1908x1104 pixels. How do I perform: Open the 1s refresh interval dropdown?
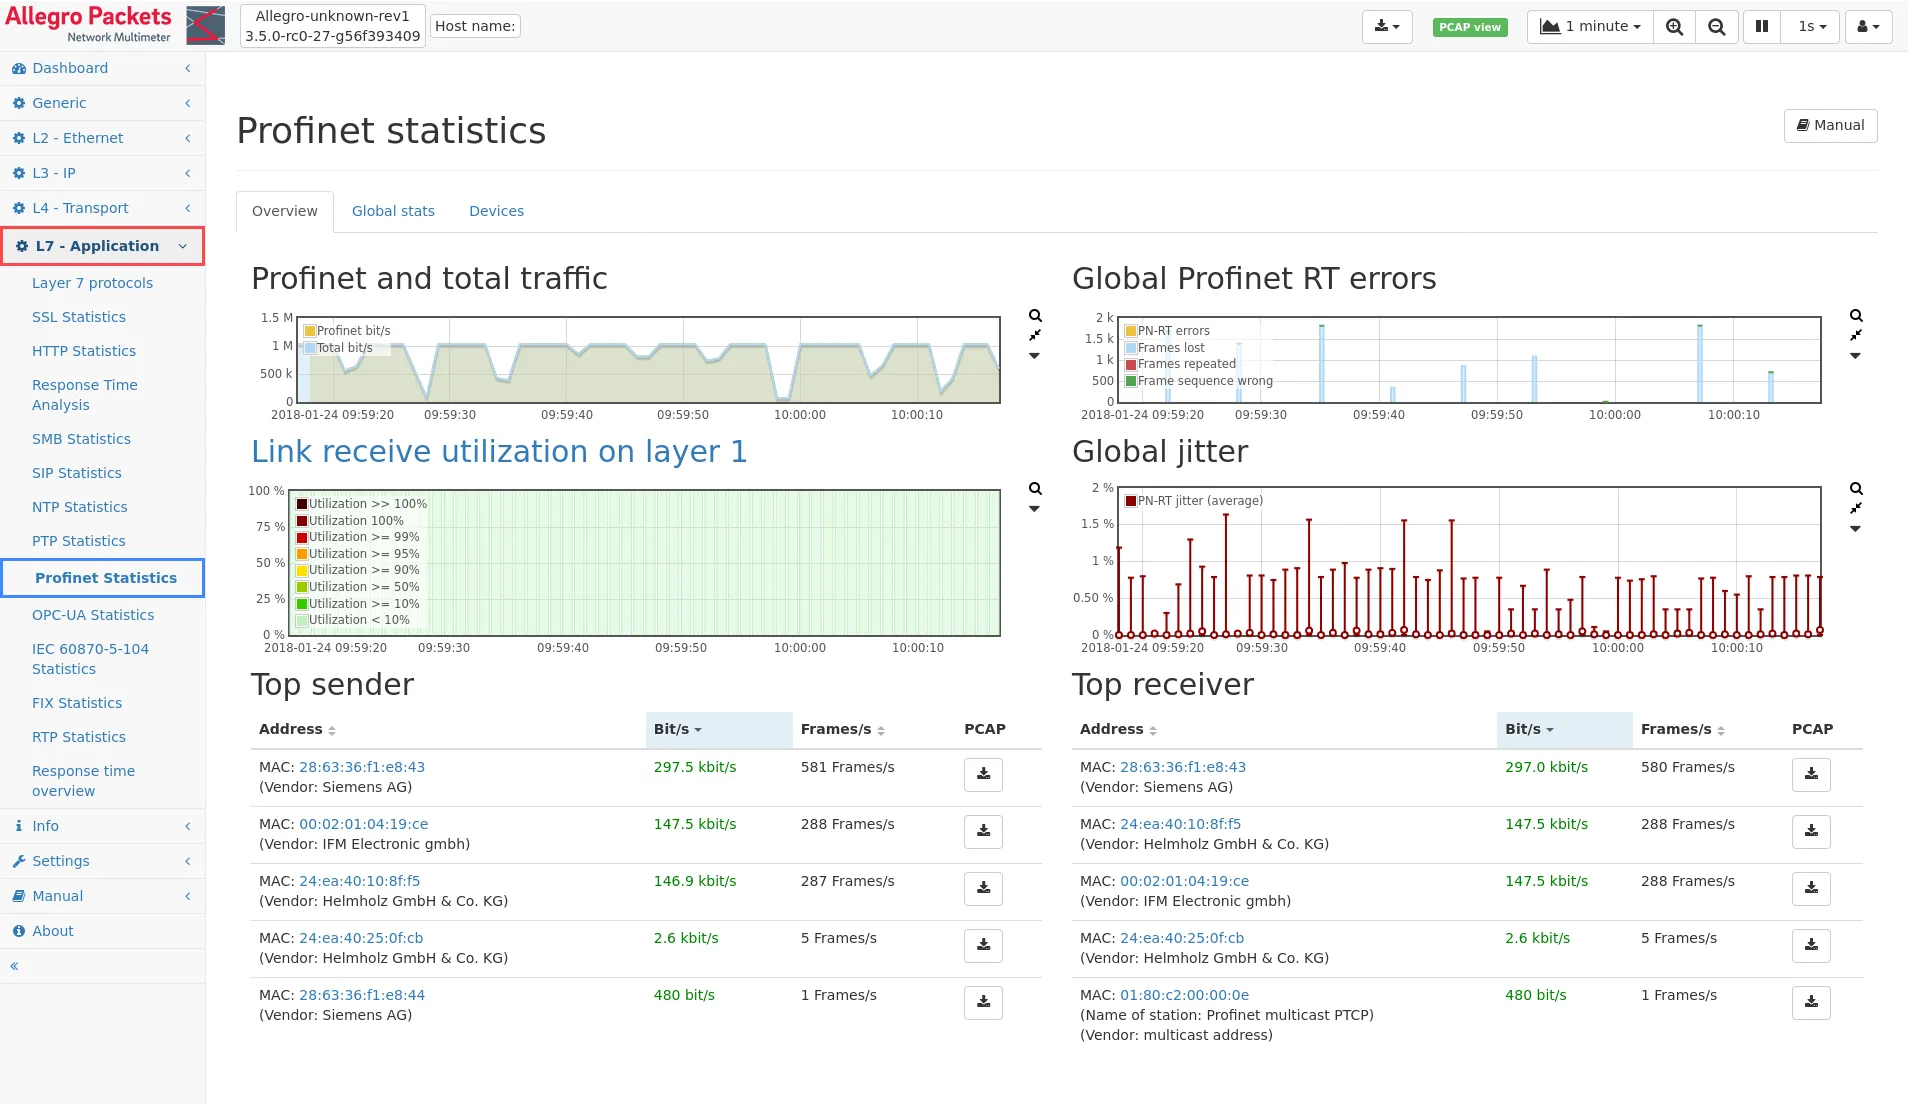(x=1811, y=27)
